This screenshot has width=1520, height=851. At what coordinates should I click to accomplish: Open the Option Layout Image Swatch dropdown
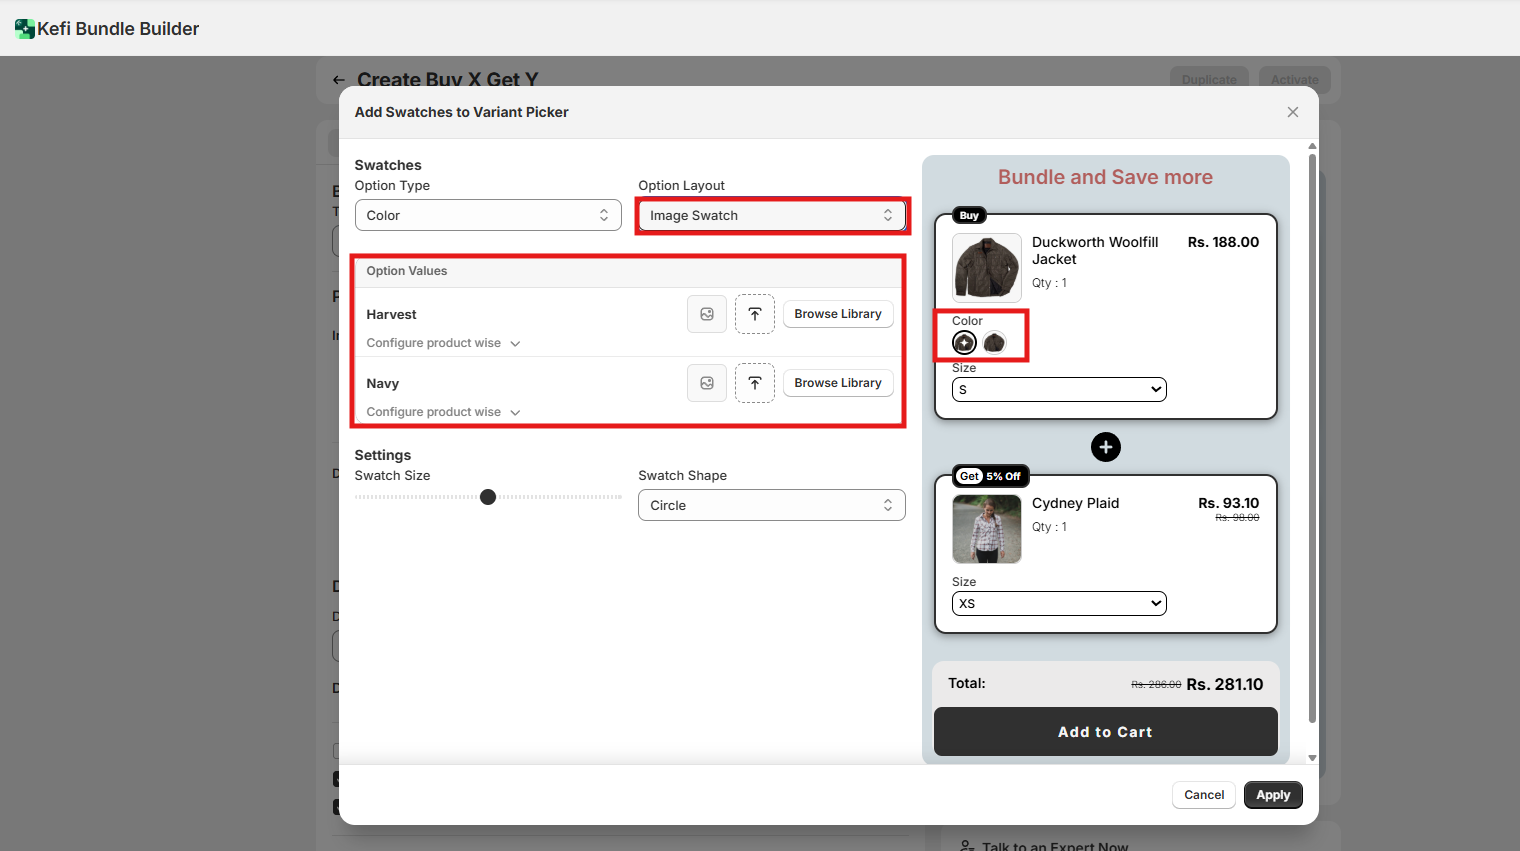click(771, 215)
